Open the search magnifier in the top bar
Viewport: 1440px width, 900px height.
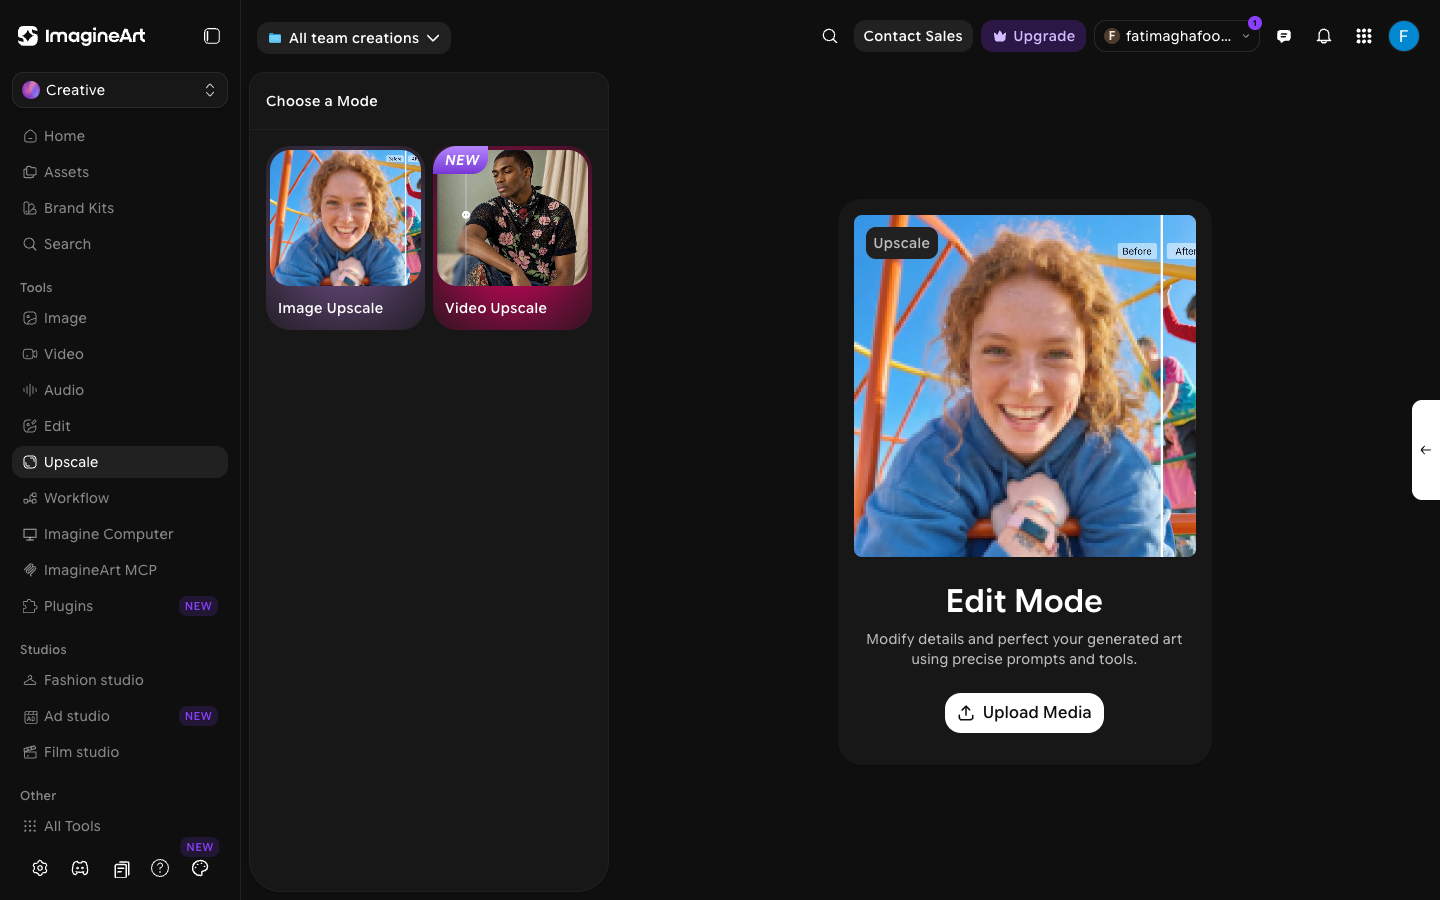pos(830,36)
